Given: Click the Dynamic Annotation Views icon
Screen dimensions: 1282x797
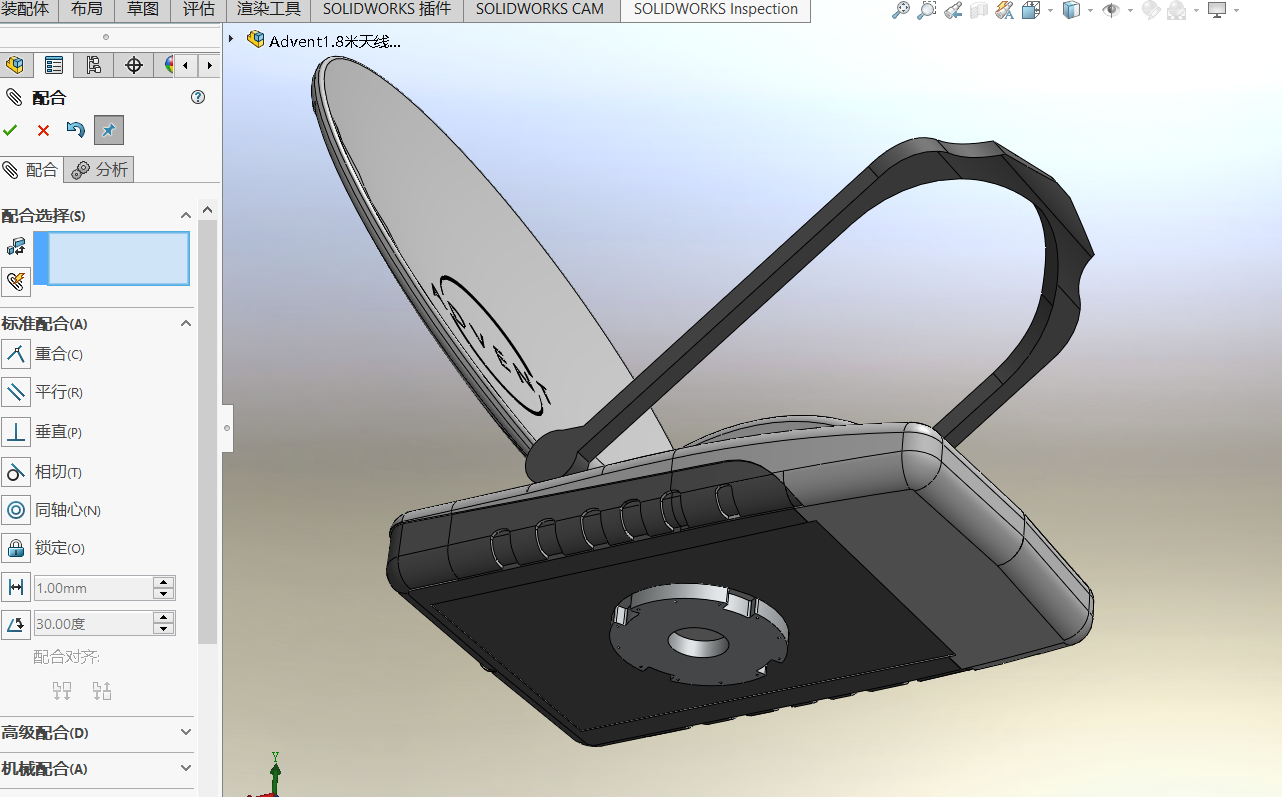Looking at the screenshot, I should (1005, 10).
